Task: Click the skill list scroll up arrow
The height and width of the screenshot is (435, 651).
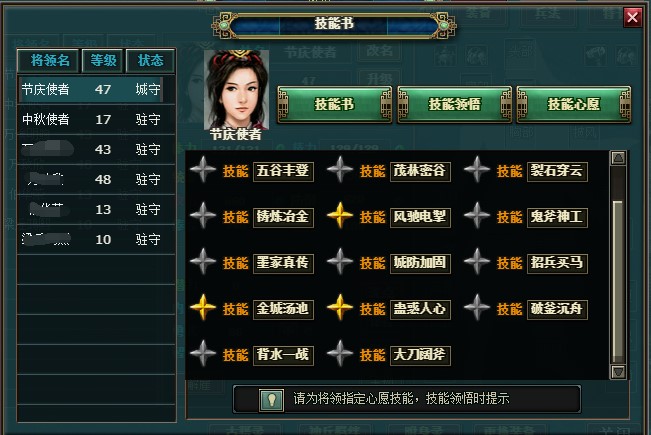Action: 618,158
